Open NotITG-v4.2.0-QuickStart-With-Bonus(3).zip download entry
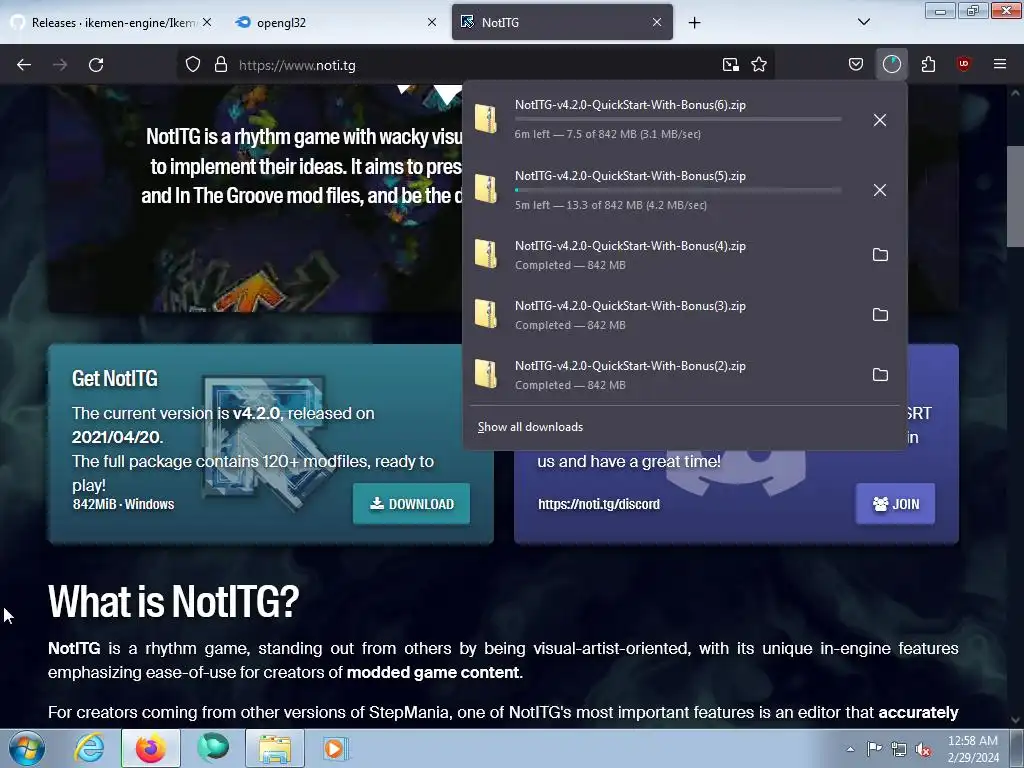 pos(663,315)
